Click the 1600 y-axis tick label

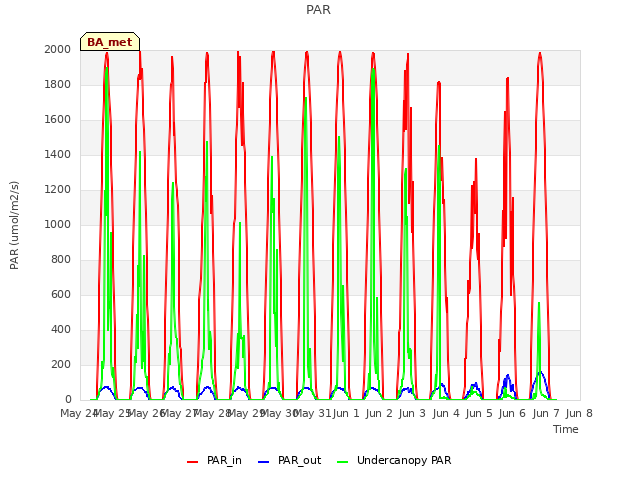(x=58, y=120)
